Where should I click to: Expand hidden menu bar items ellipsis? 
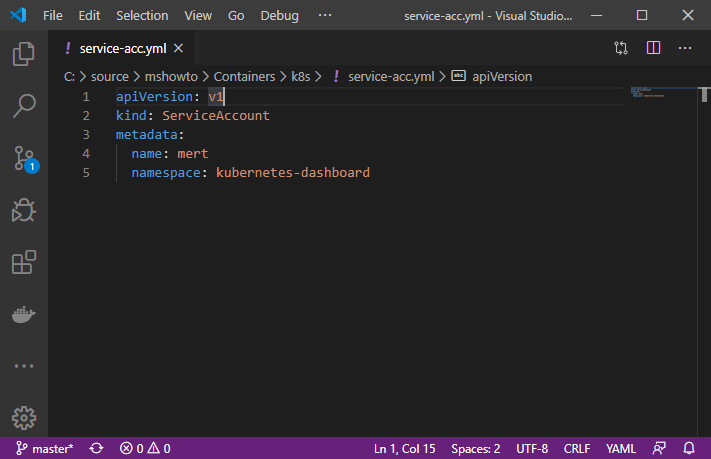(325, 15)
